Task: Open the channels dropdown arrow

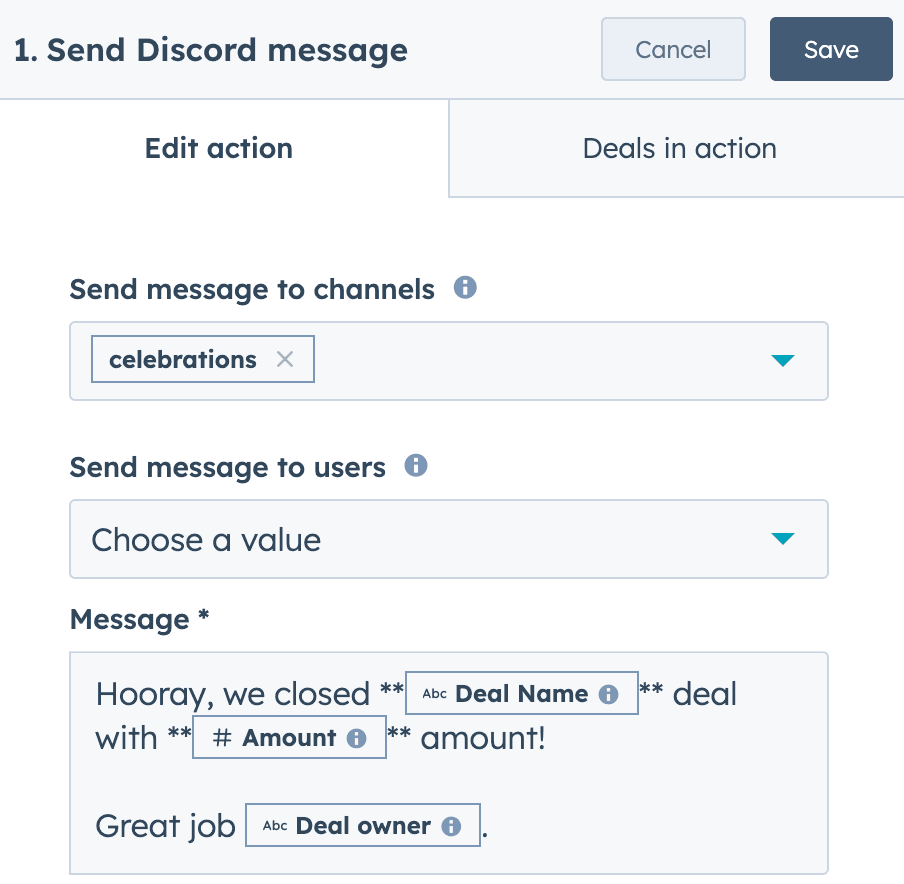Action: (x=783, y=361)
